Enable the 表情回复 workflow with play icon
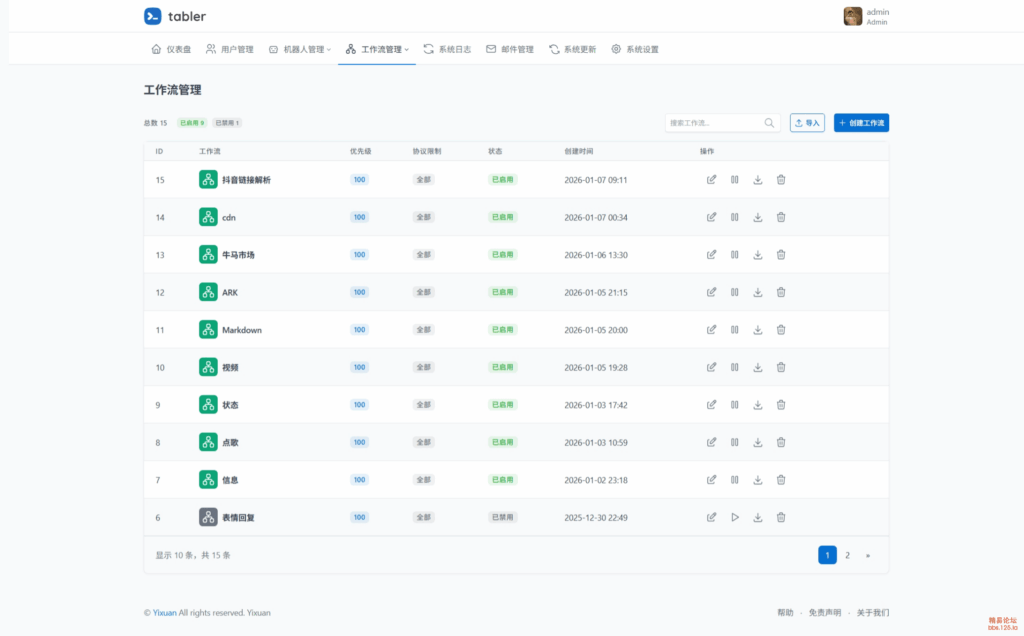 tap(734, 517)
